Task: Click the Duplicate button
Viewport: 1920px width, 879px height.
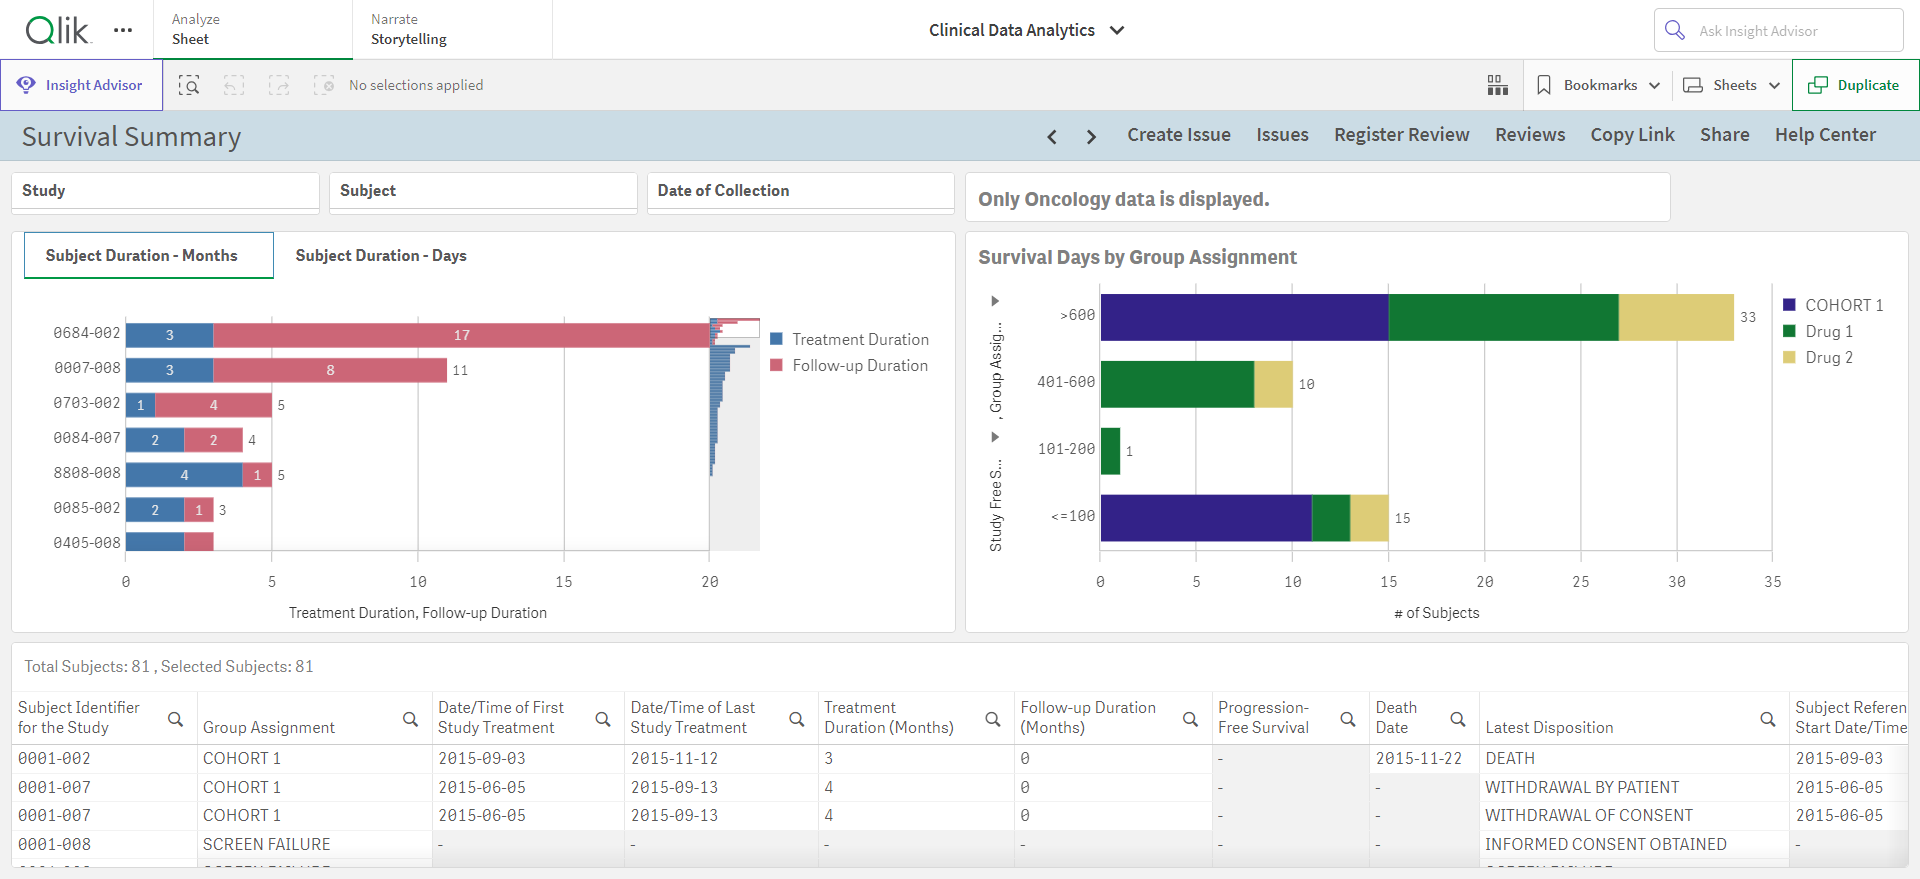Action: (x=1855, y=85)
